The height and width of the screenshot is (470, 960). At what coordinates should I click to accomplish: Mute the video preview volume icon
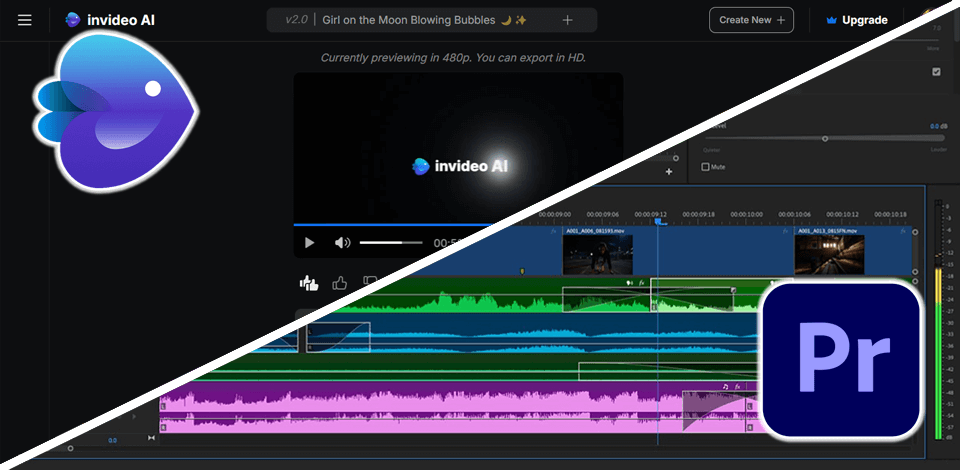coord(342,243)
